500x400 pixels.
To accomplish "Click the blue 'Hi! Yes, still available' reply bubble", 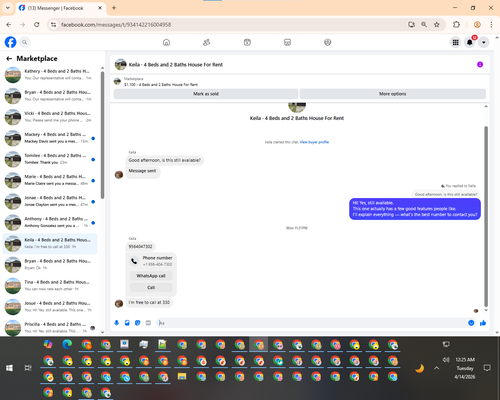I will pyautogui.click(x=415, y=209).
